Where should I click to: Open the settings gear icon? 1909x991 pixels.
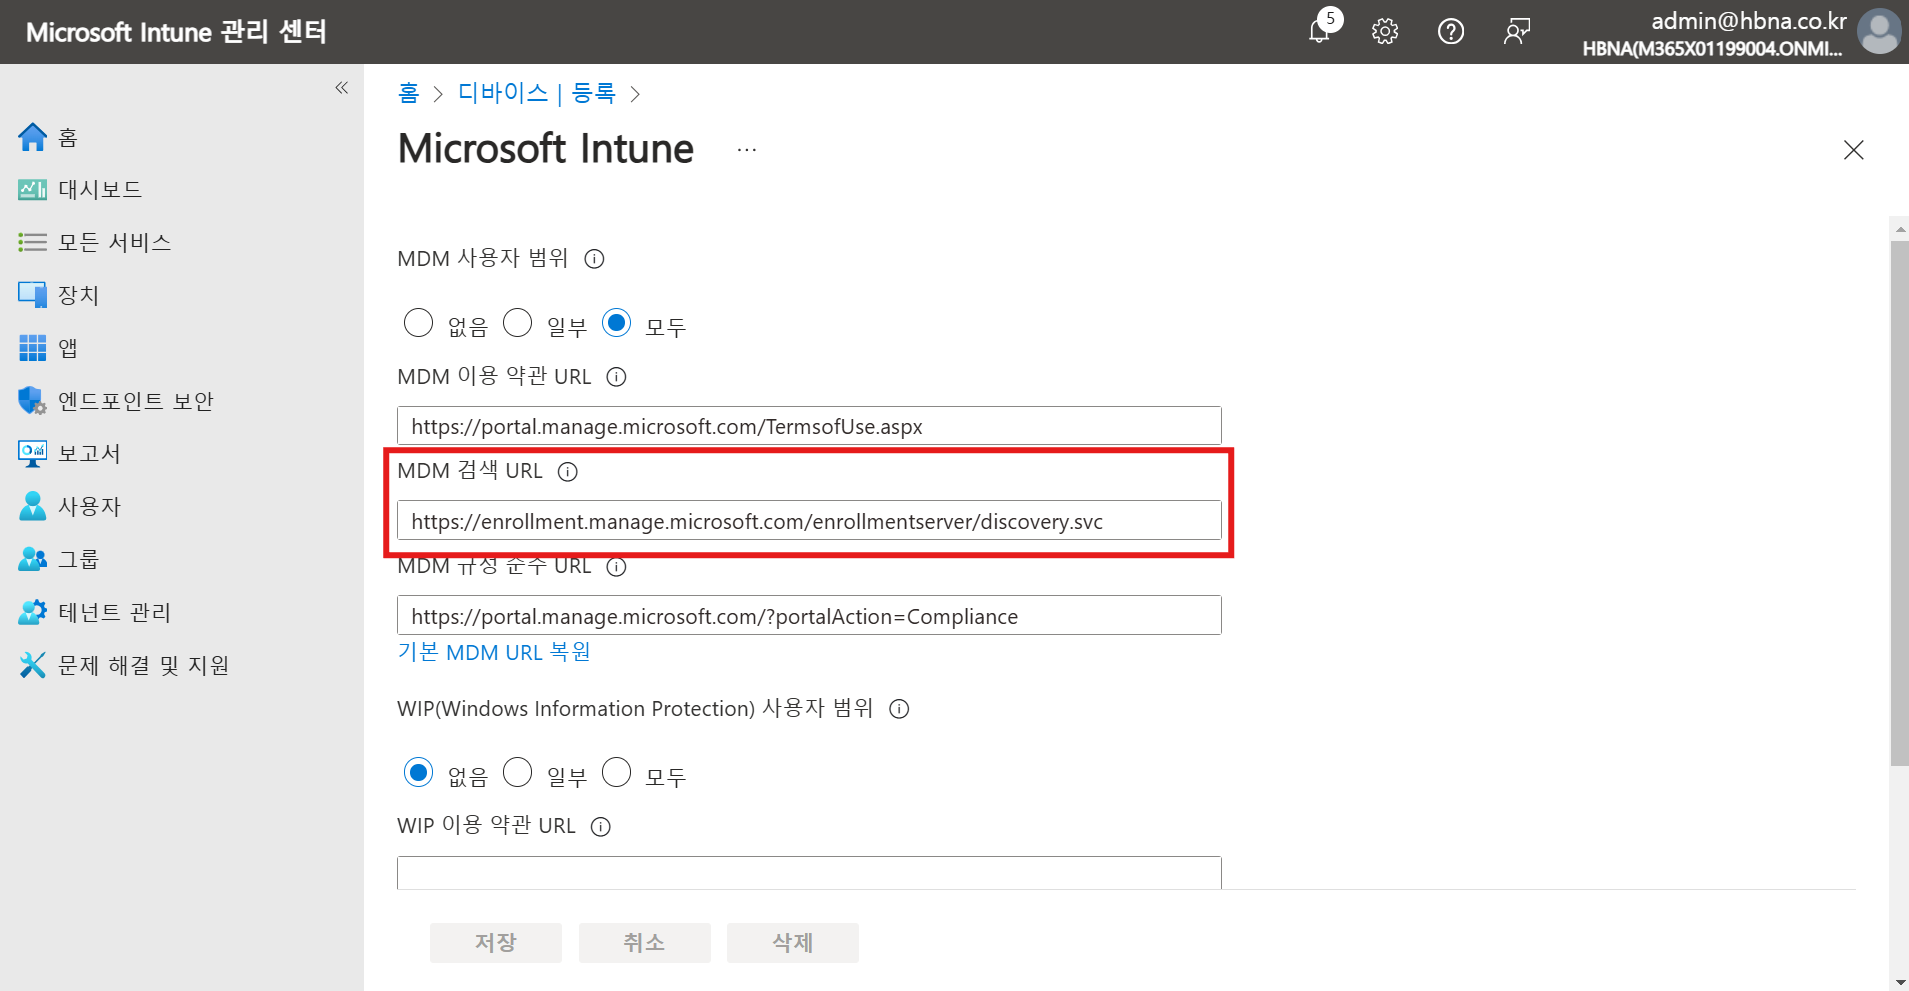point(1385,32)
